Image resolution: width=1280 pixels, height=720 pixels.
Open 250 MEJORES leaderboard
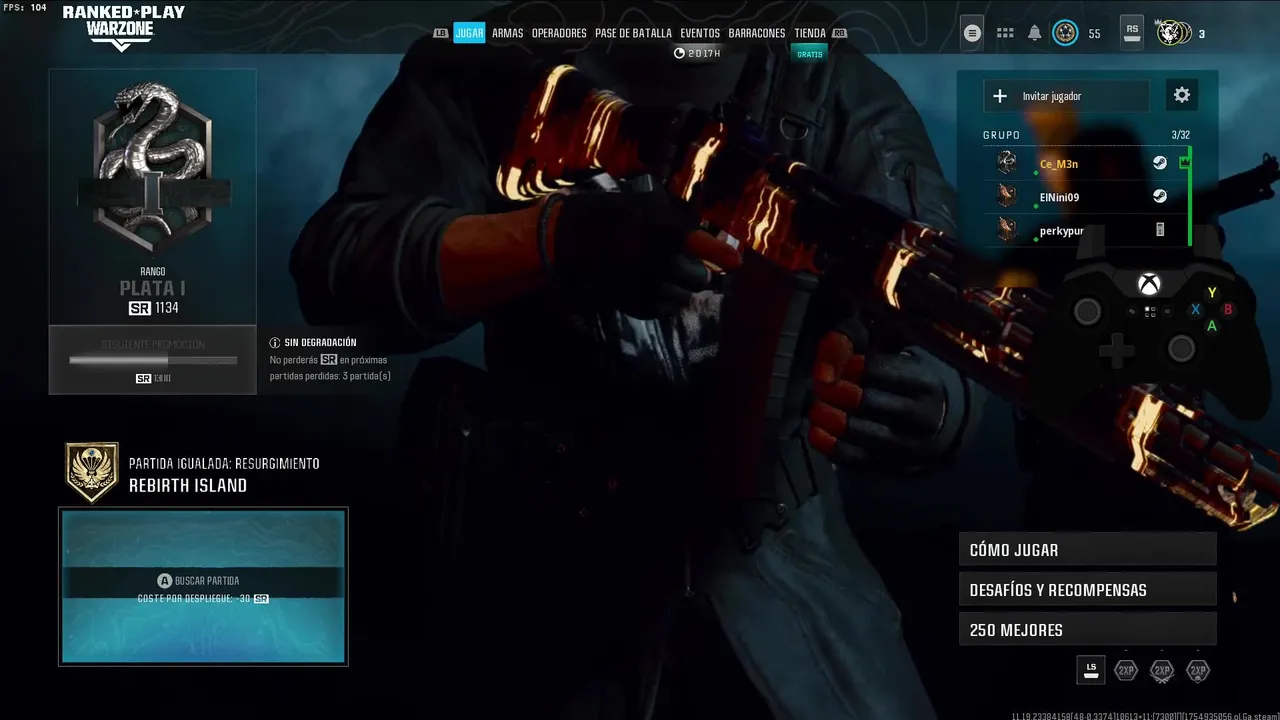pos(1087,629)
